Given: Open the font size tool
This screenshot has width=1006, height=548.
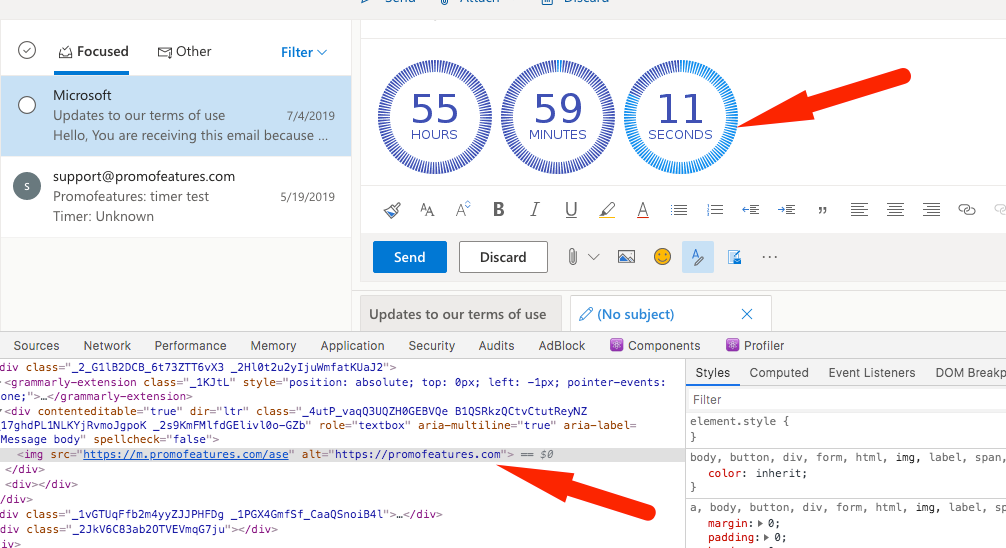Looking at the screenshot, I should (x=427, y=210).
